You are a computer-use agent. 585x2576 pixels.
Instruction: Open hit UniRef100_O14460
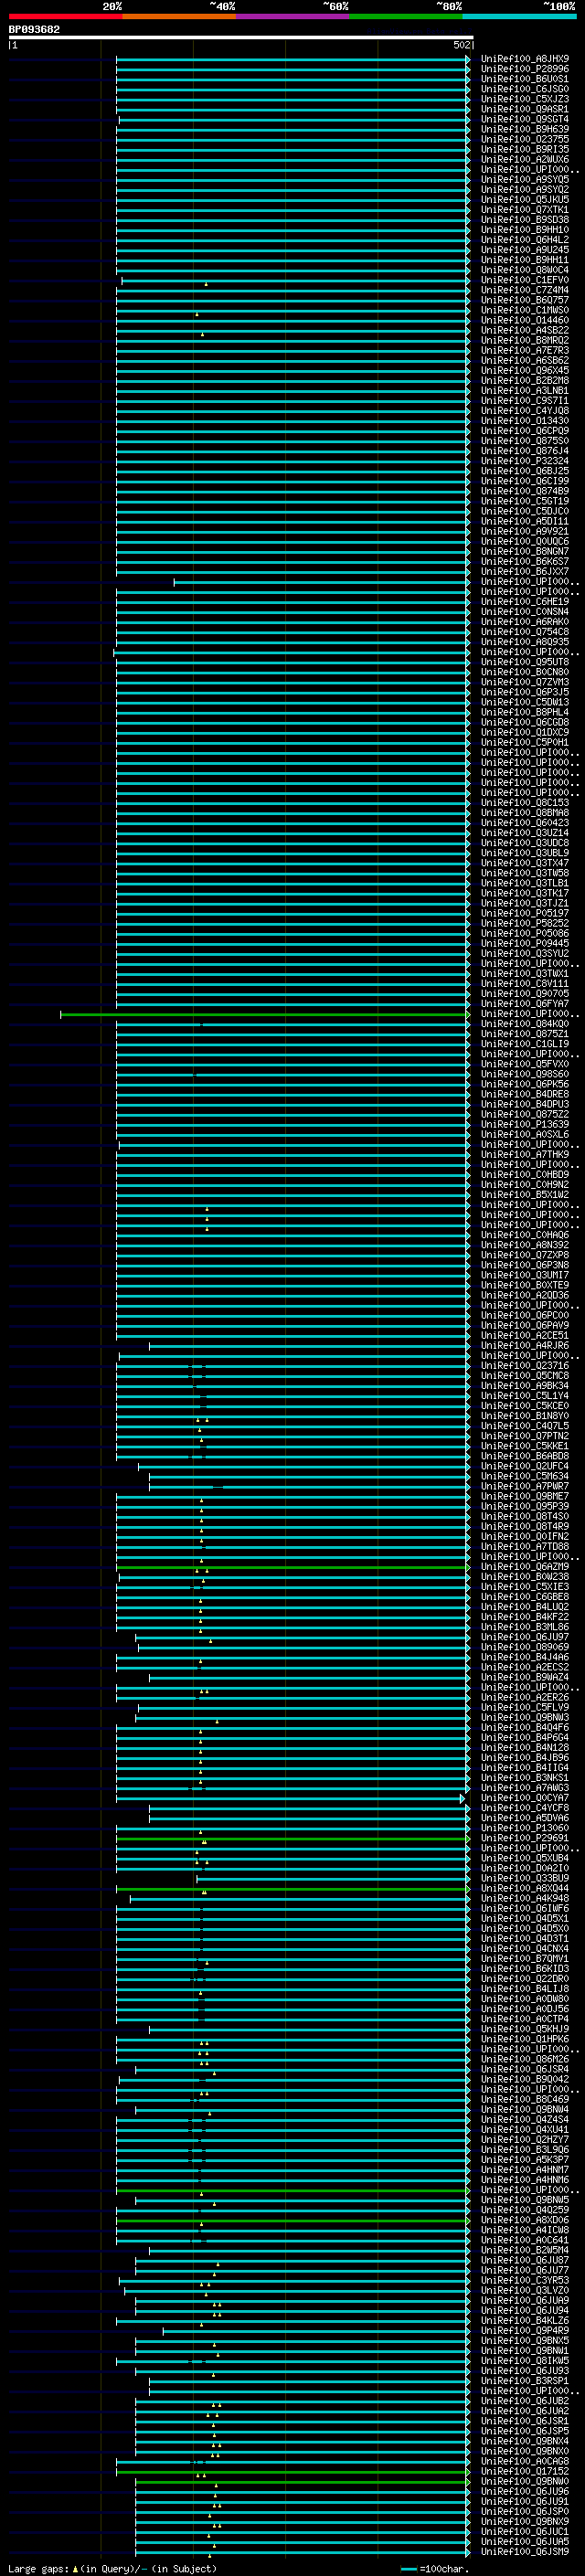coord(525,320)
